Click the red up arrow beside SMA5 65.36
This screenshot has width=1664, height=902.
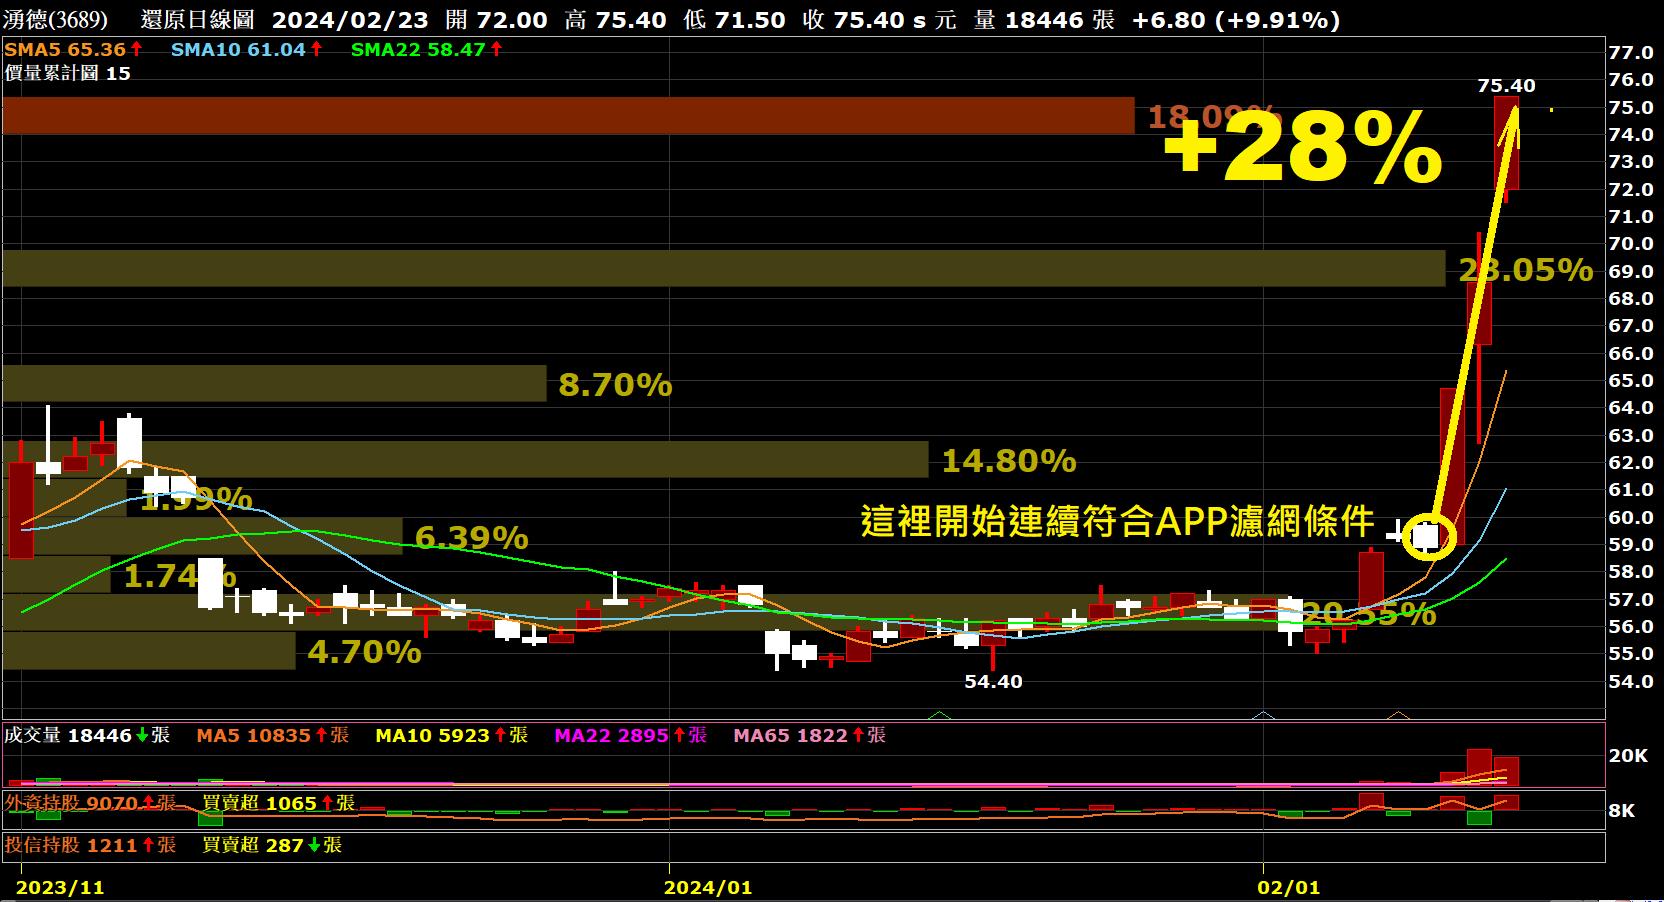pyautogui.click(x=137, y=49)
